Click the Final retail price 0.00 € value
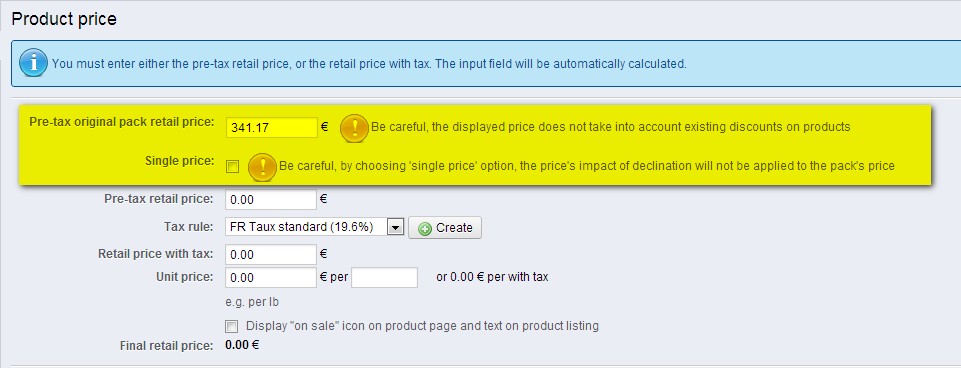The width and height of the screenshot is (961, 368). click(x=242, y=345)
